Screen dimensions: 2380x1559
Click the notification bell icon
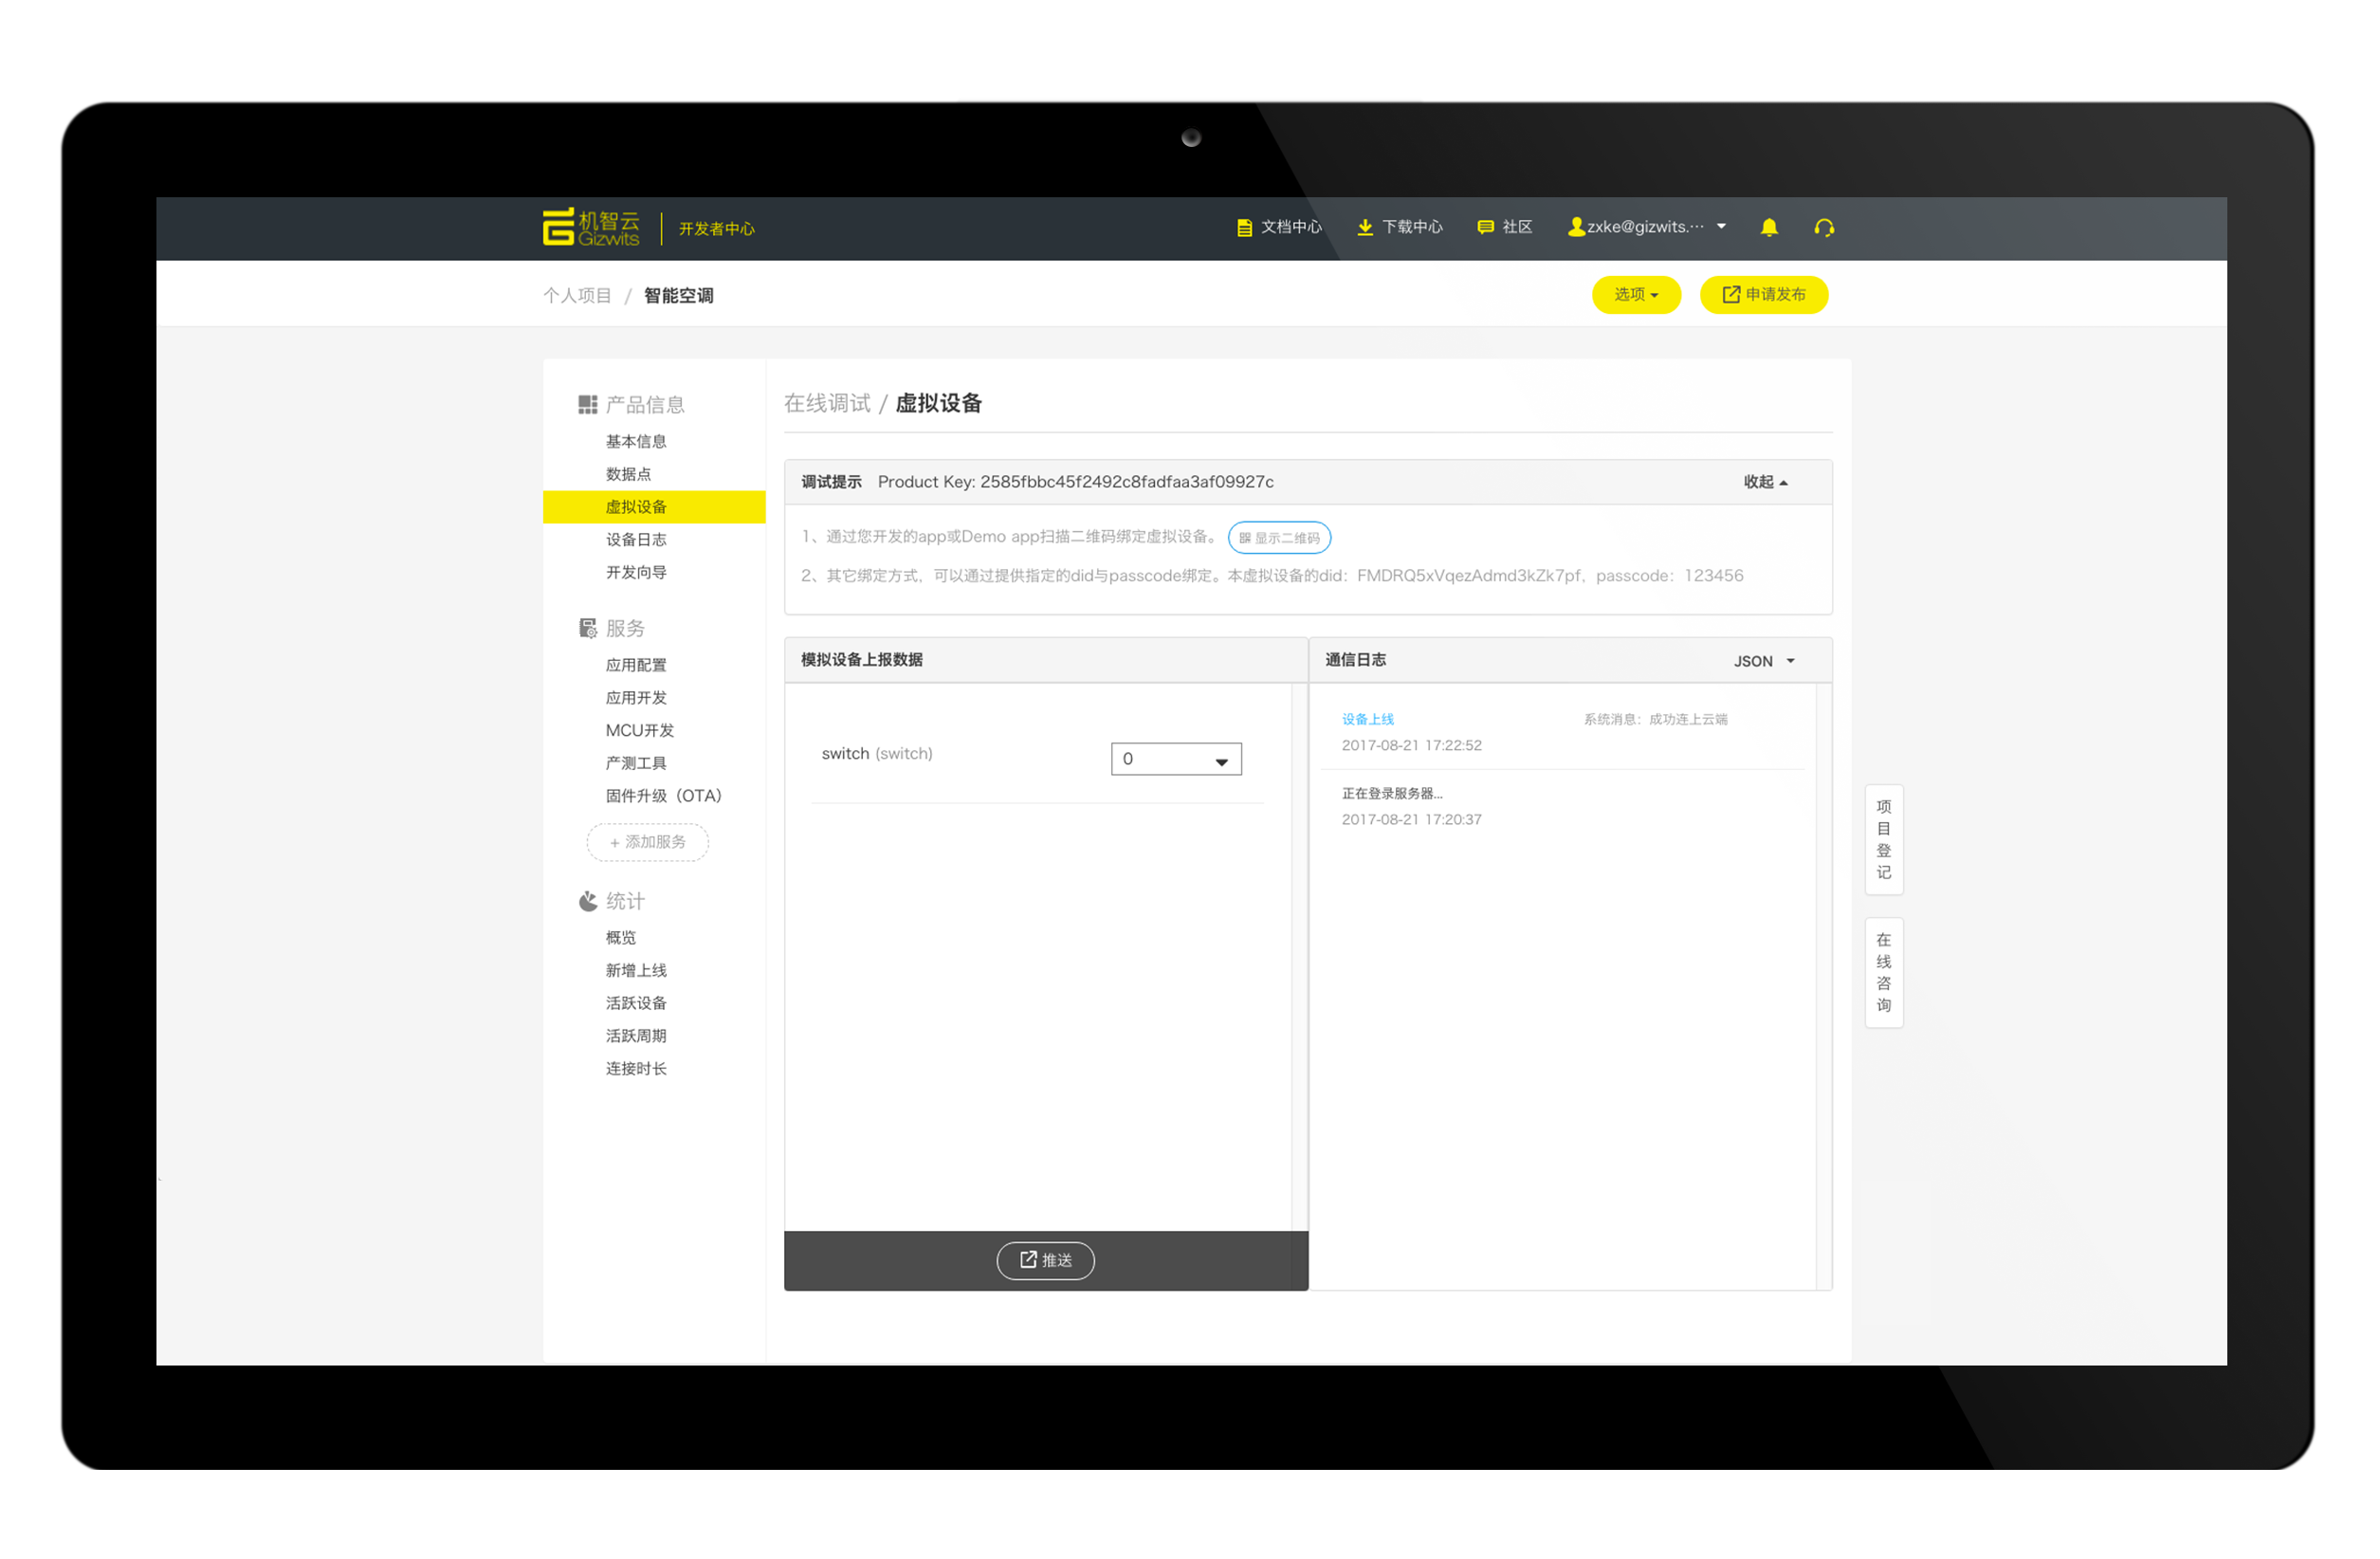1768,227
